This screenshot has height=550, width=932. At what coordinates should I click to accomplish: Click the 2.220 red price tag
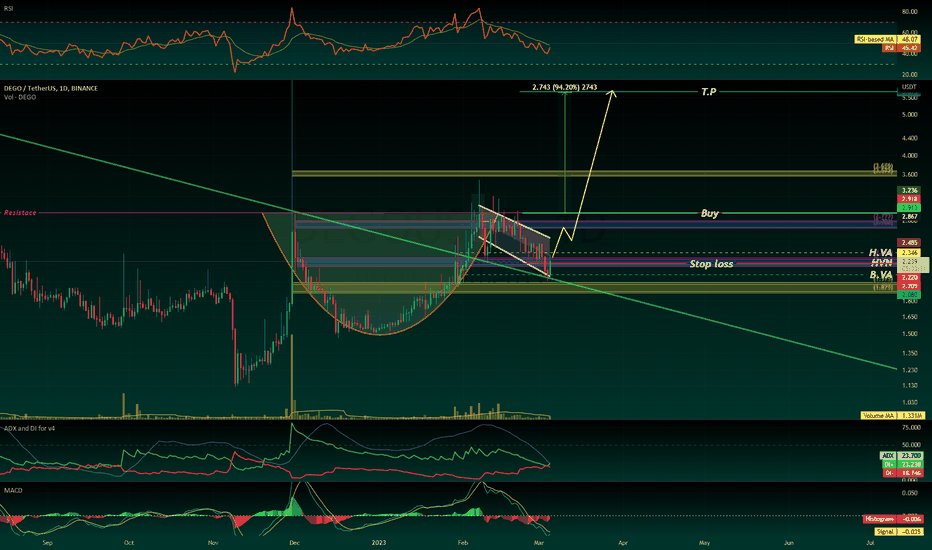tap(909, 278)
